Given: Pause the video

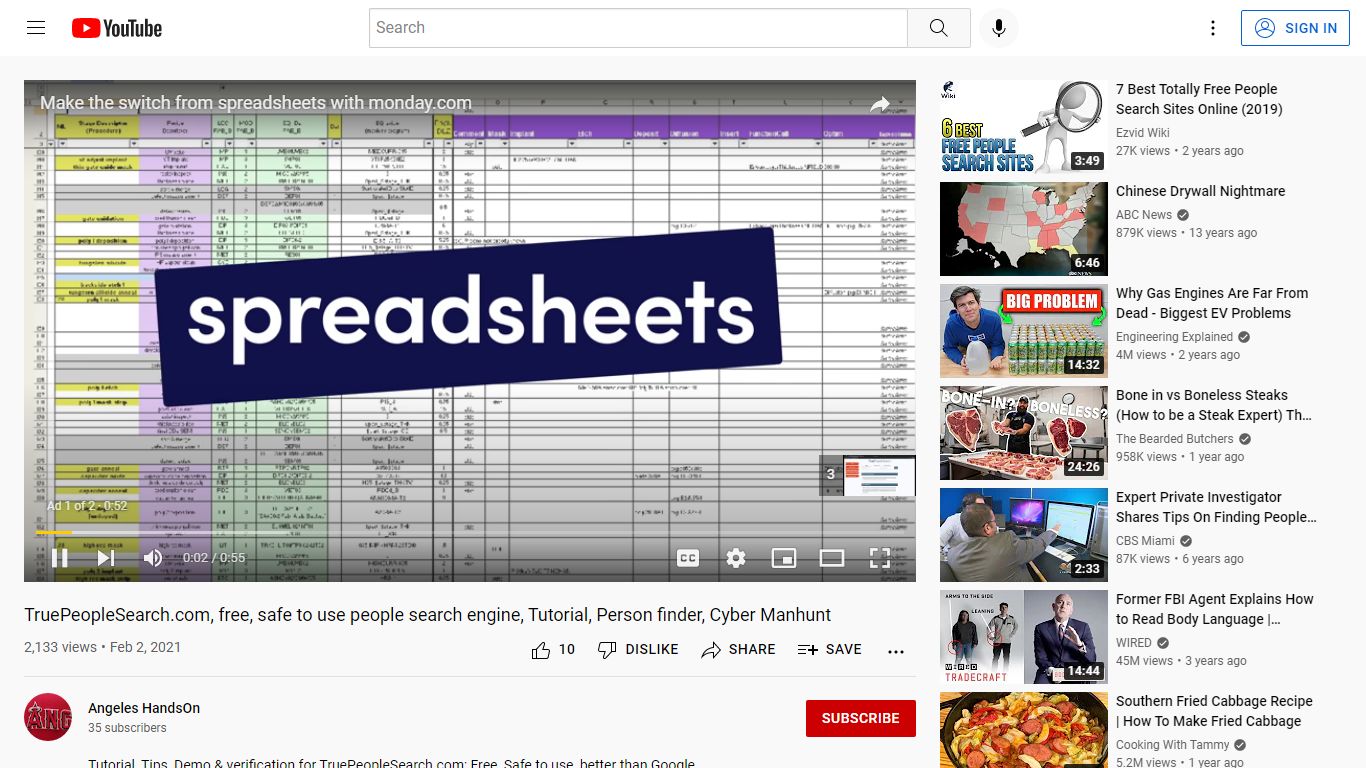Looking at the screenshot, I should pos(60,558).
